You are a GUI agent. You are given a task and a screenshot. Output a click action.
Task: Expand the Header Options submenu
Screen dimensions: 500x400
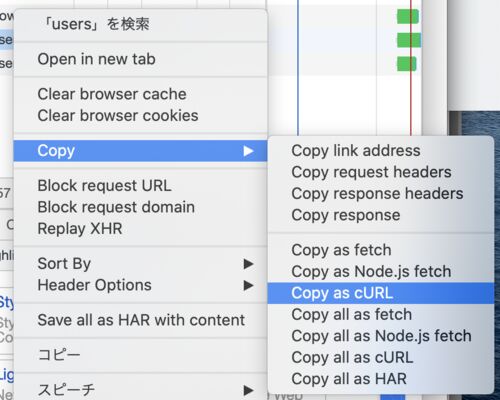140,285
